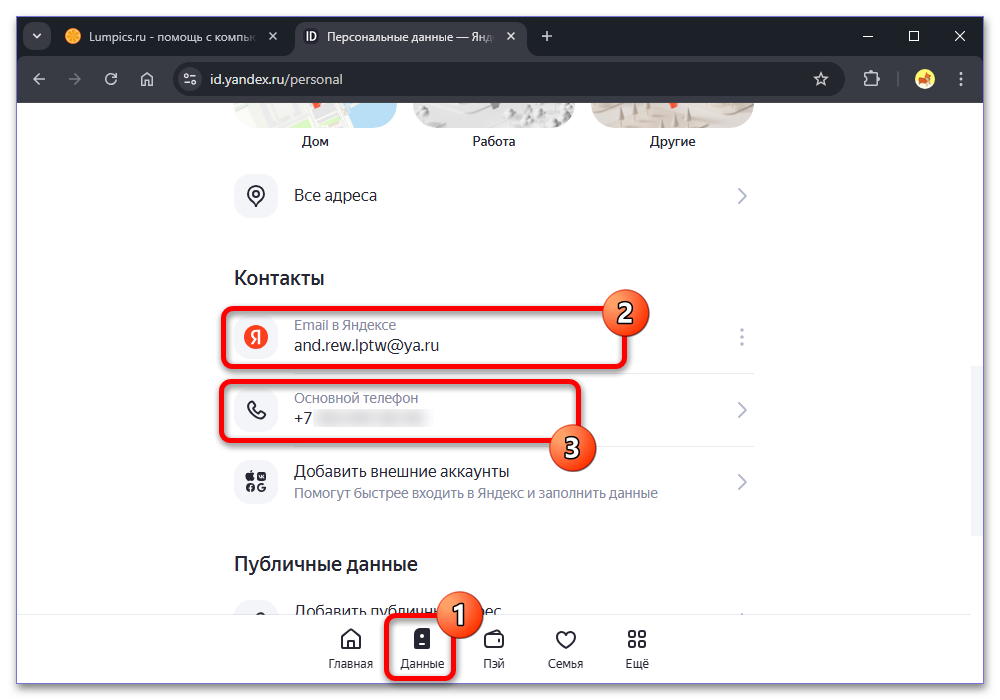The height and width of the screenshot is (700, 1000).
Task: Reload the current page
Action: click(x=111, y=79)
